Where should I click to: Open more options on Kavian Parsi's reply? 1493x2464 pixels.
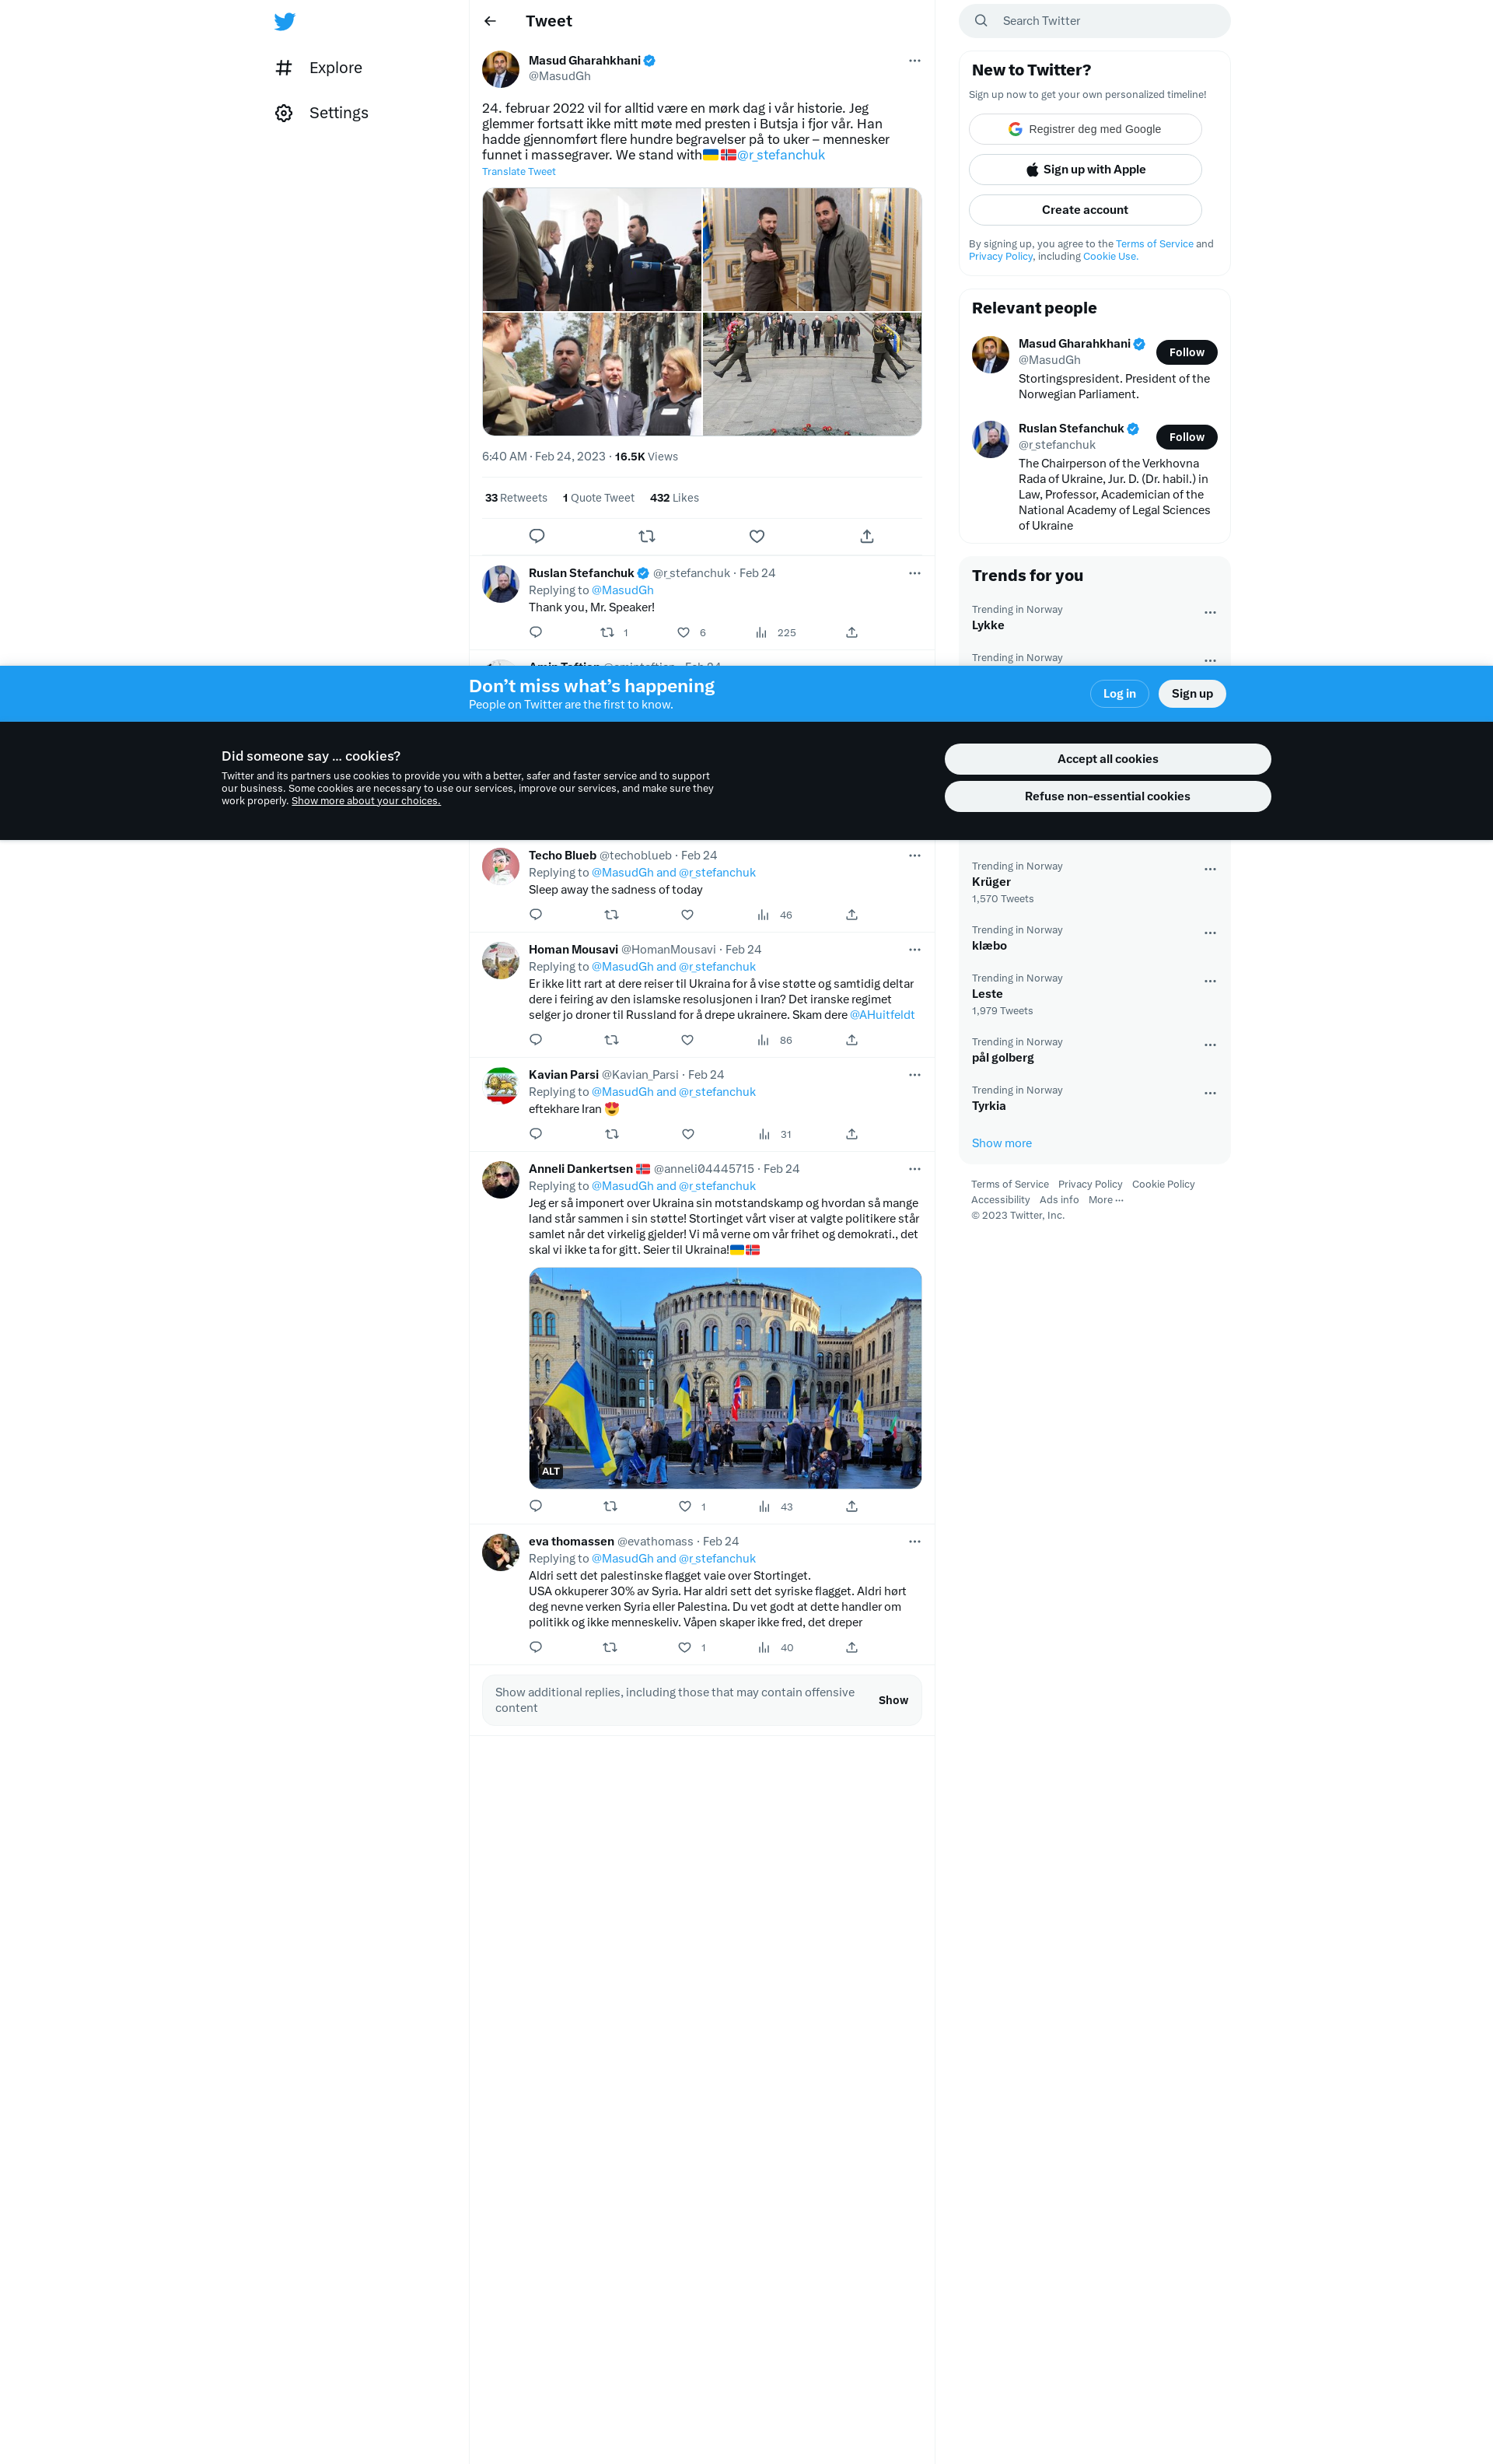(x=914, y=1075)
